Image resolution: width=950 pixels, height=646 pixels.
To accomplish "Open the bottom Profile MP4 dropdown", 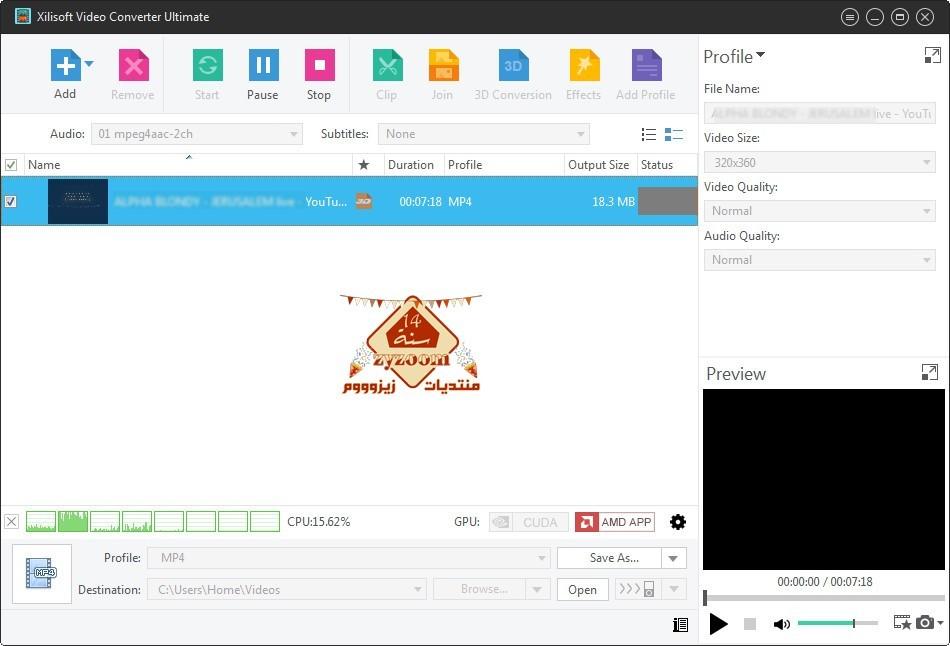I will pyautogui.click(x=348, y=558).
